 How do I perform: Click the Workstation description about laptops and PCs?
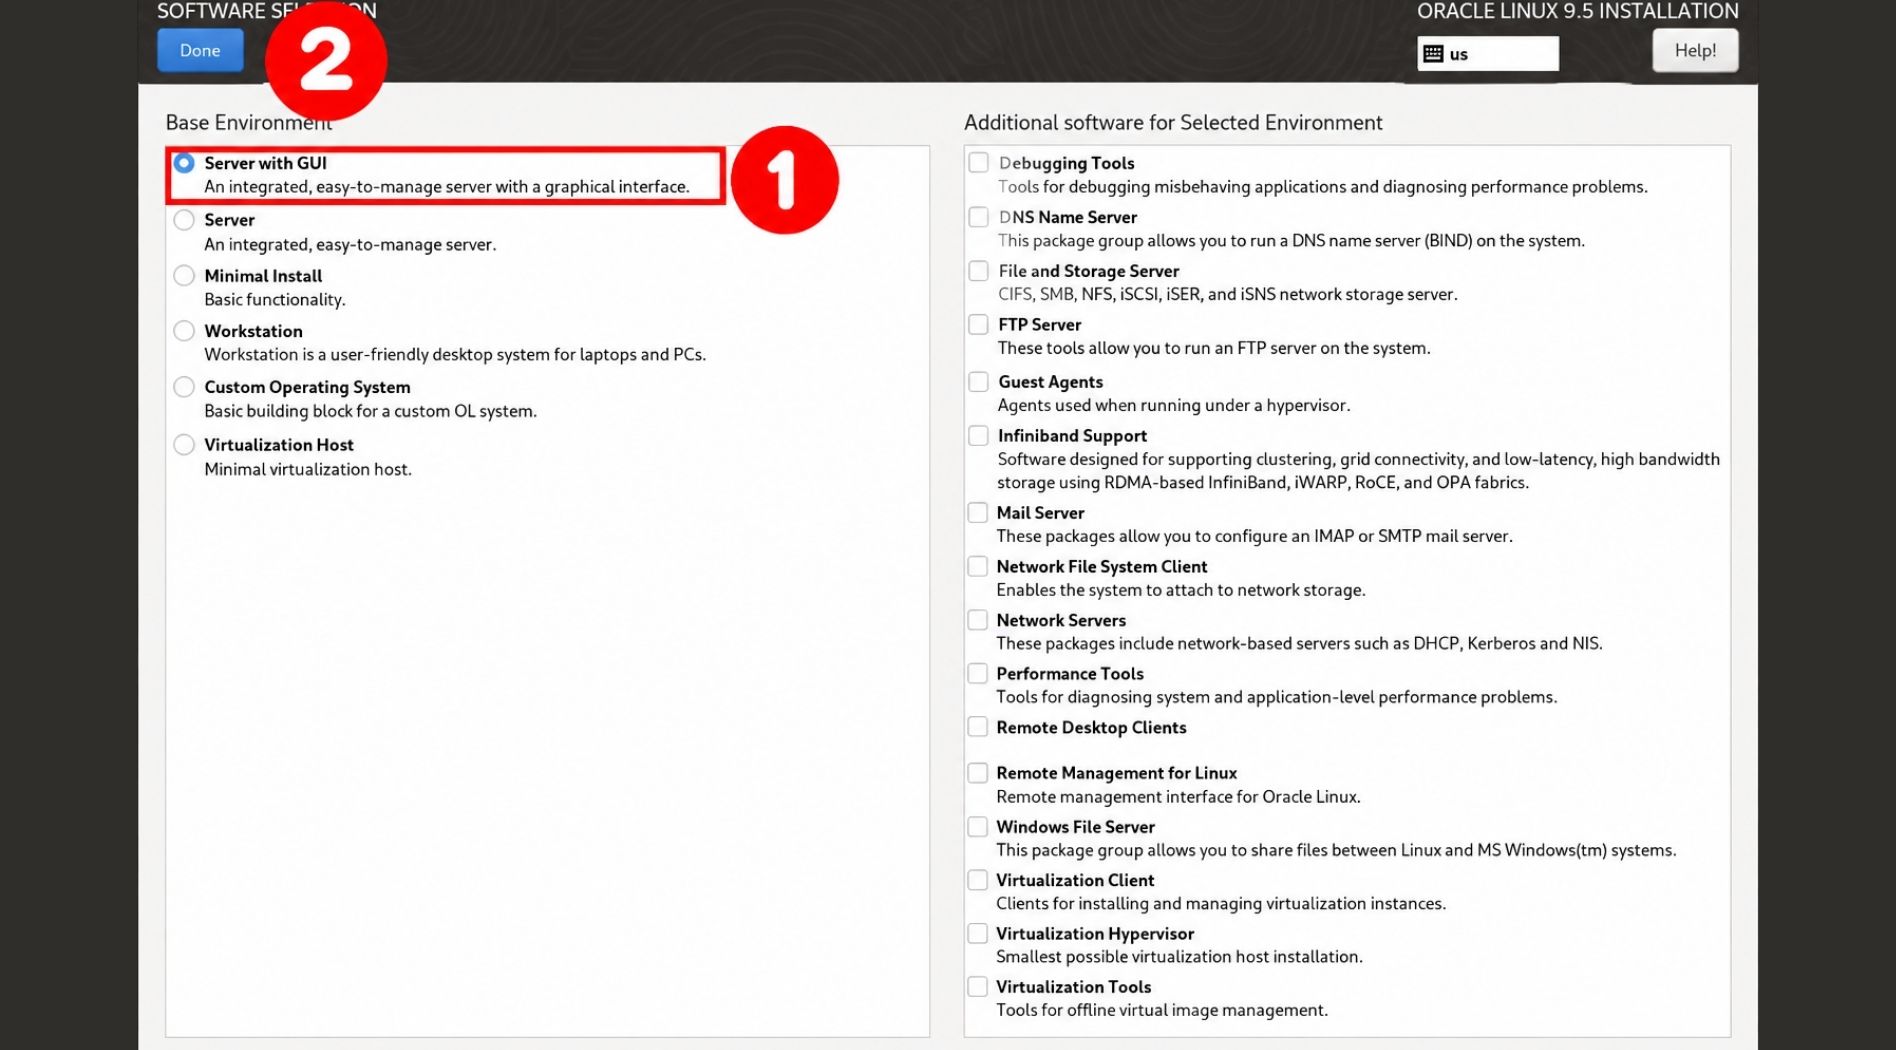(455, 355)
